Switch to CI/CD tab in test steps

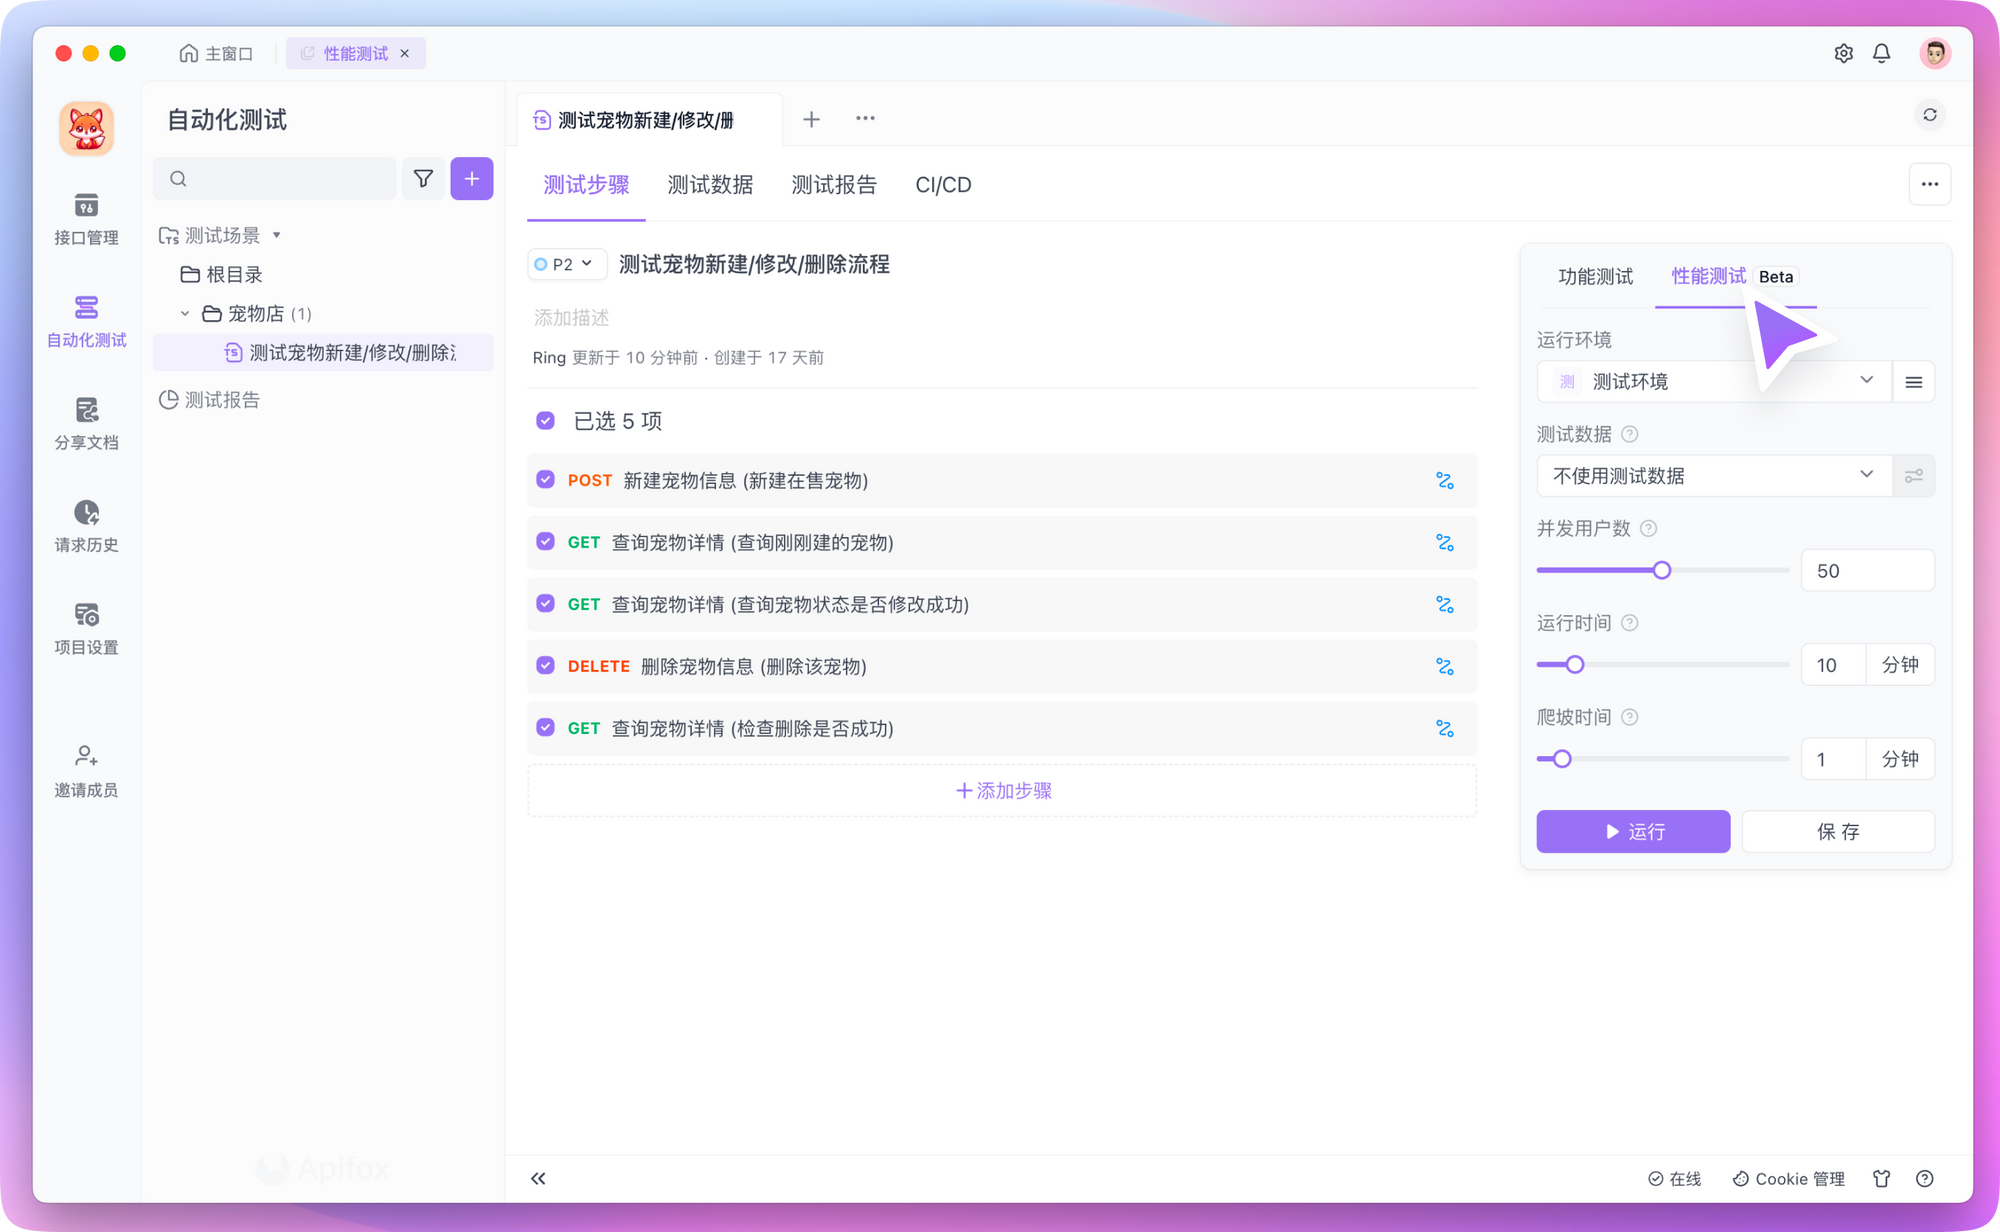click(943, 184)
